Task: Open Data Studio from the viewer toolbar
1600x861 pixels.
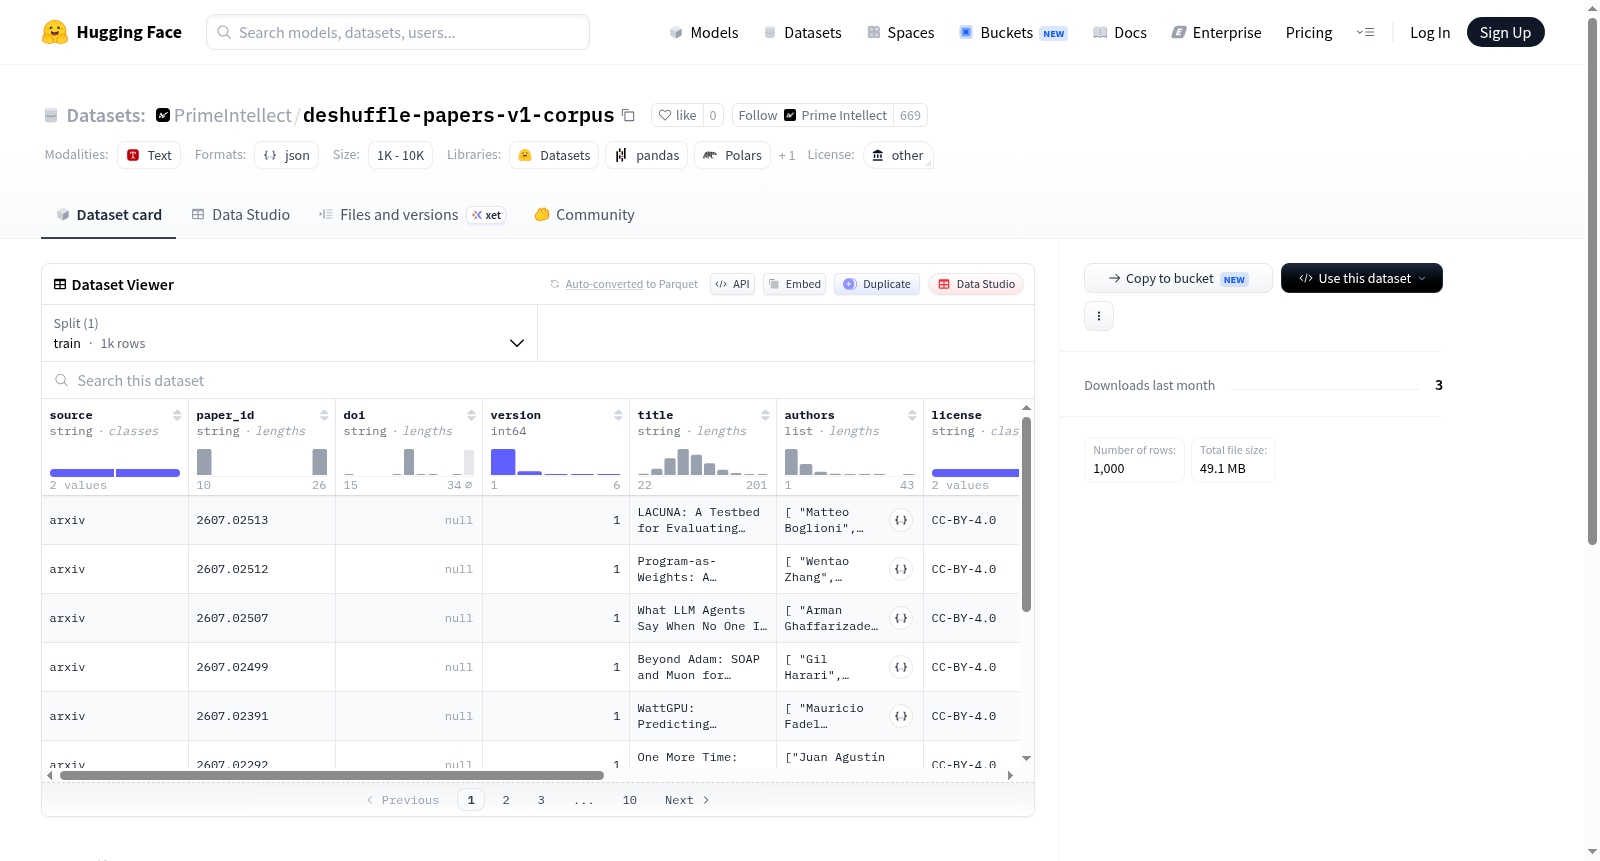Action: [976, 284]
